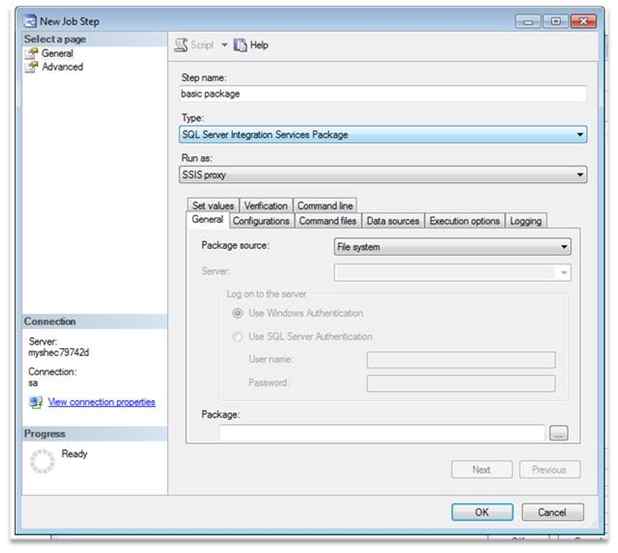Switch to the Execution options tab
The width and height of the screenshot is (618, 553).
coord(465,221)
